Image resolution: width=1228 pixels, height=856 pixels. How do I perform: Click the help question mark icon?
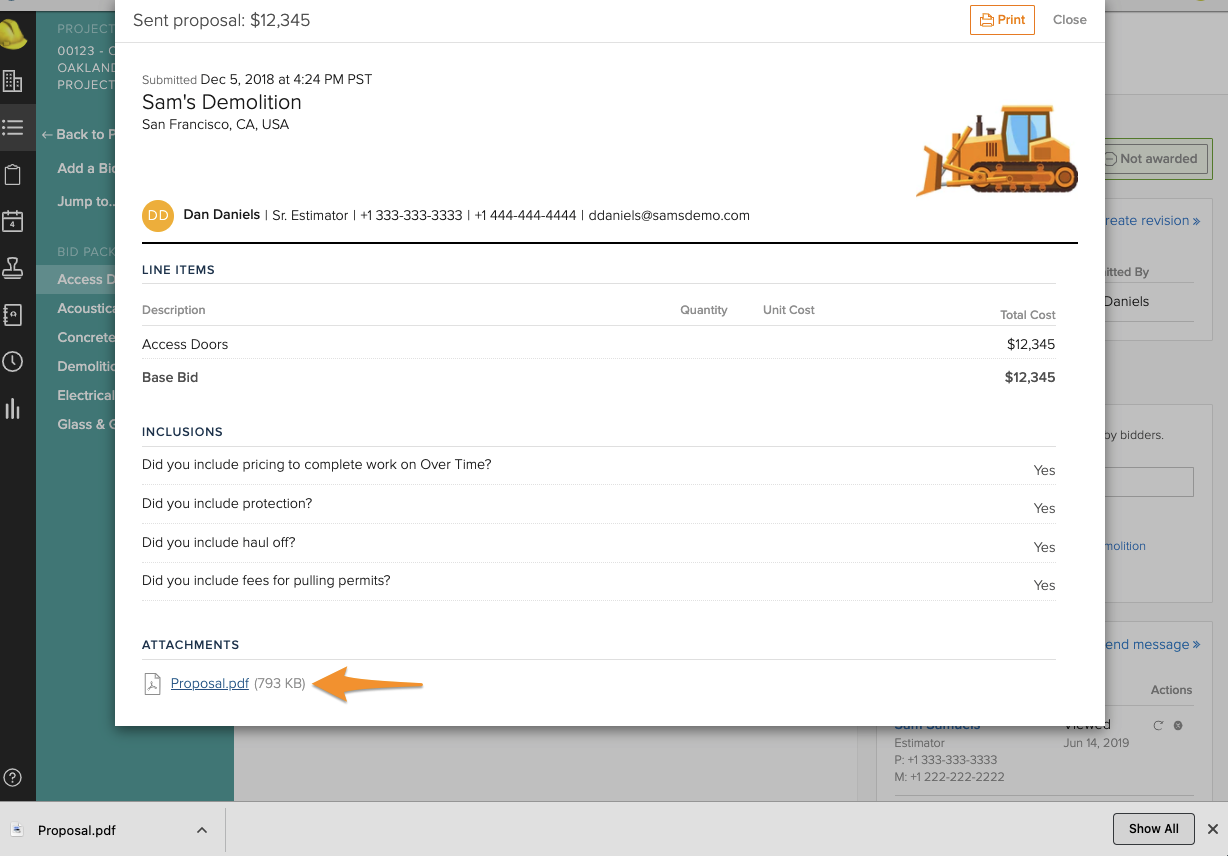(x=13, y=777)
